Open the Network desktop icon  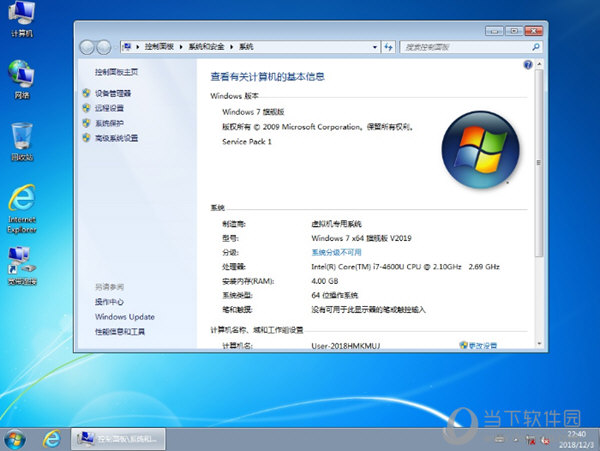(x=22, y=80)
